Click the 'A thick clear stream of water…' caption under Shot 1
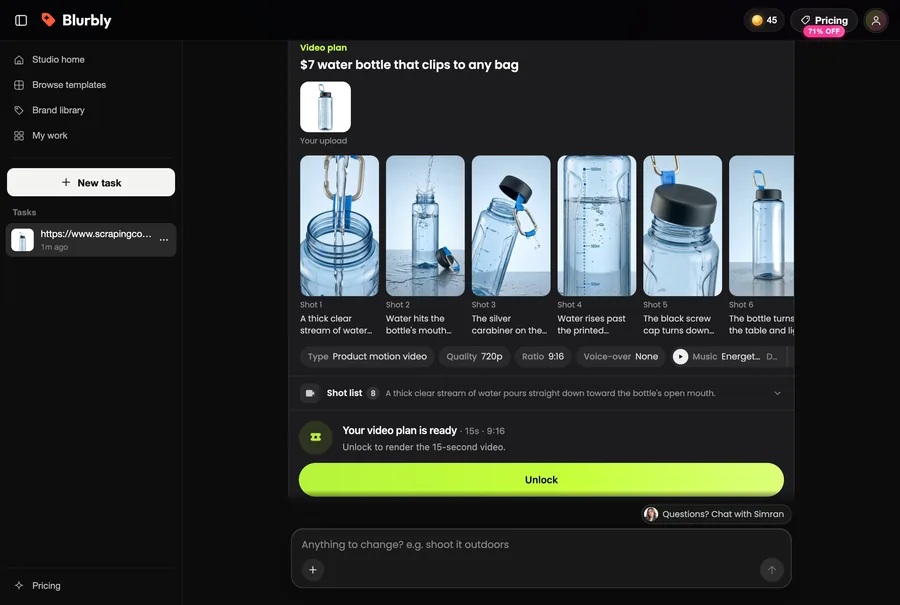The width and height of the screenshot is (900, 605). click(x=336, y=324)
